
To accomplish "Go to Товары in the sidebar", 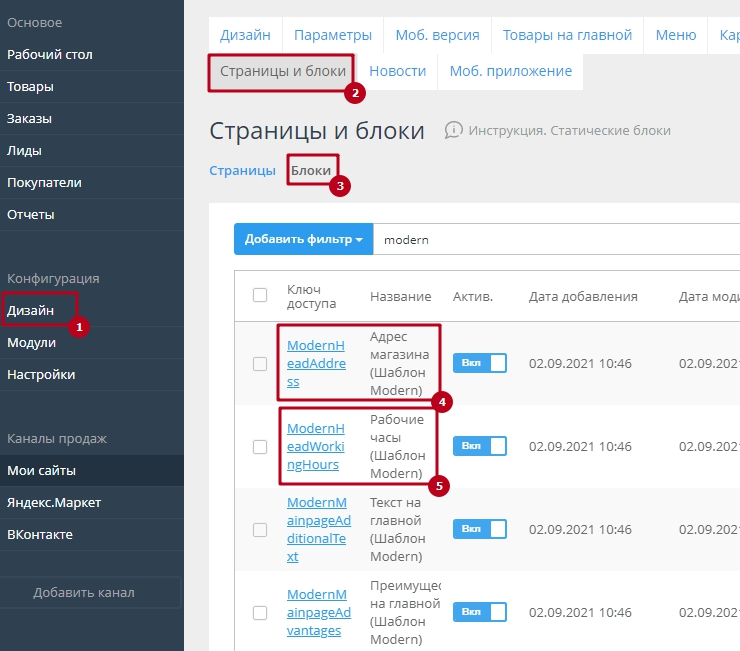I will point(30,87).
